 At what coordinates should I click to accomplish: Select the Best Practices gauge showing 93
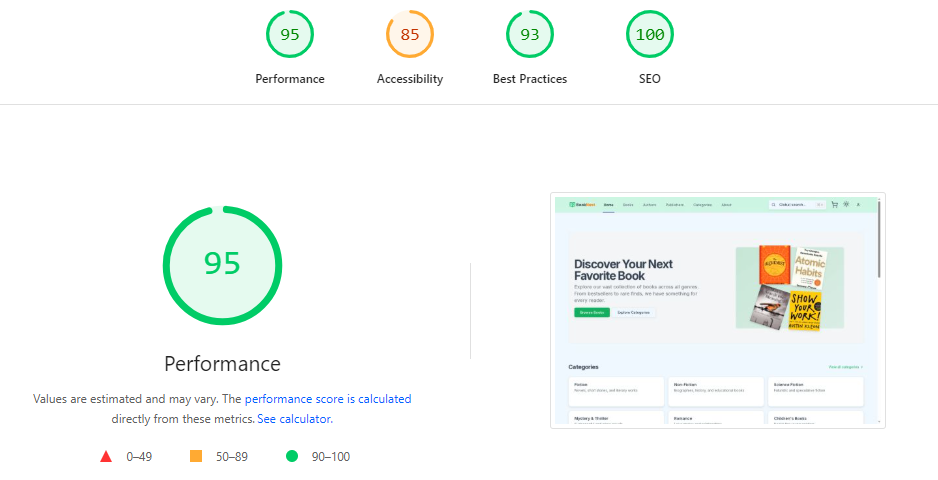530,35
